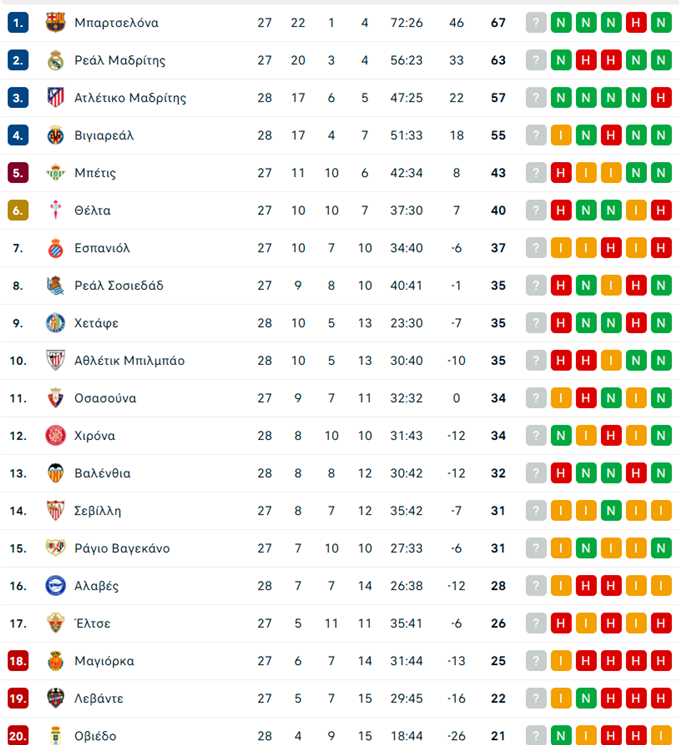Viewport: 679px width, 745px height.
Task: Select the Villarreal yellow crest
Action: [55, 135]
